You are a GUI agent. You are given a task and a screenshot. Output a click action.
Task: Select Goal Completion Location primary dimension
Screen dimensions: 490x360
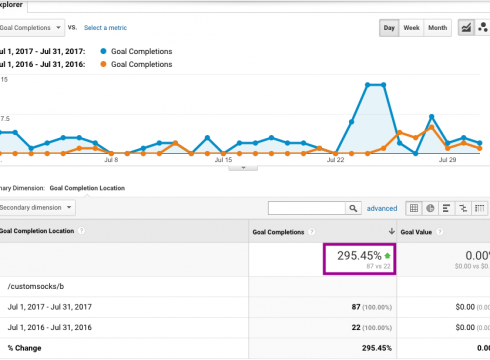coord(87,188)
